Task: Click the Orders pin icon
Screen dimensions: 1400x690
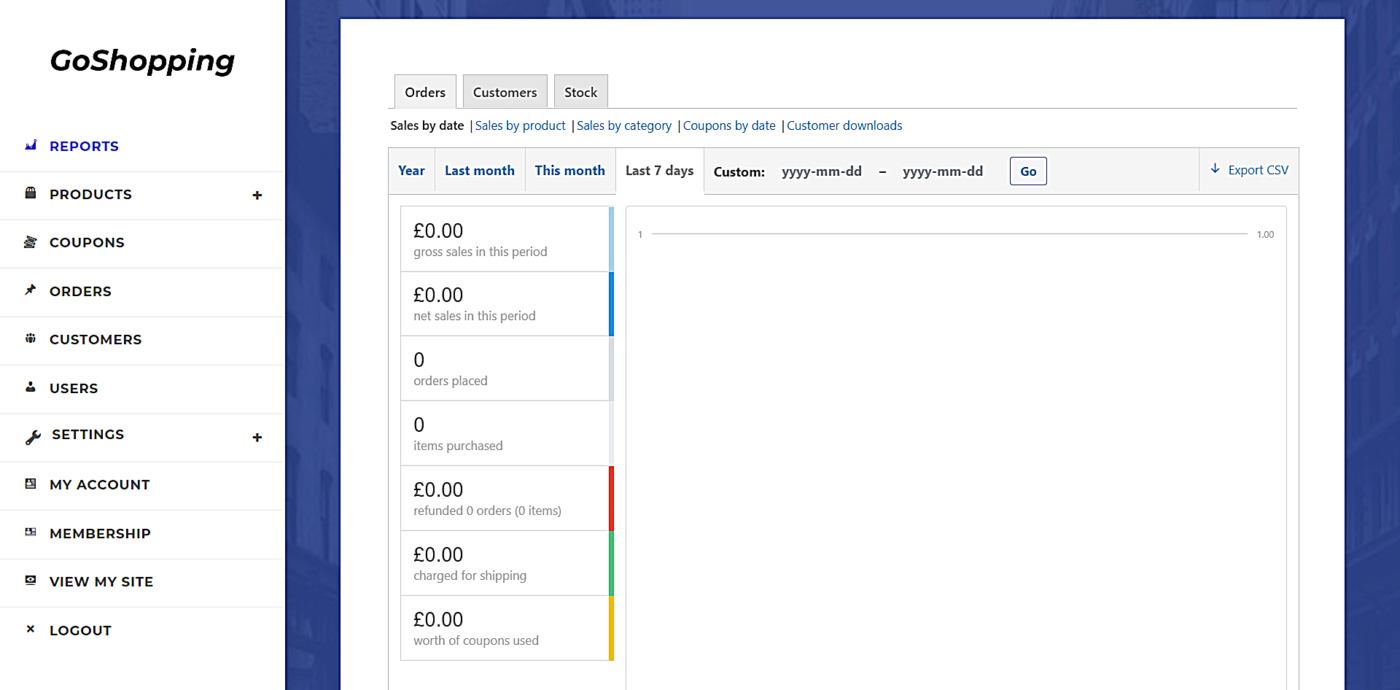Action: (x=30, y=290)
